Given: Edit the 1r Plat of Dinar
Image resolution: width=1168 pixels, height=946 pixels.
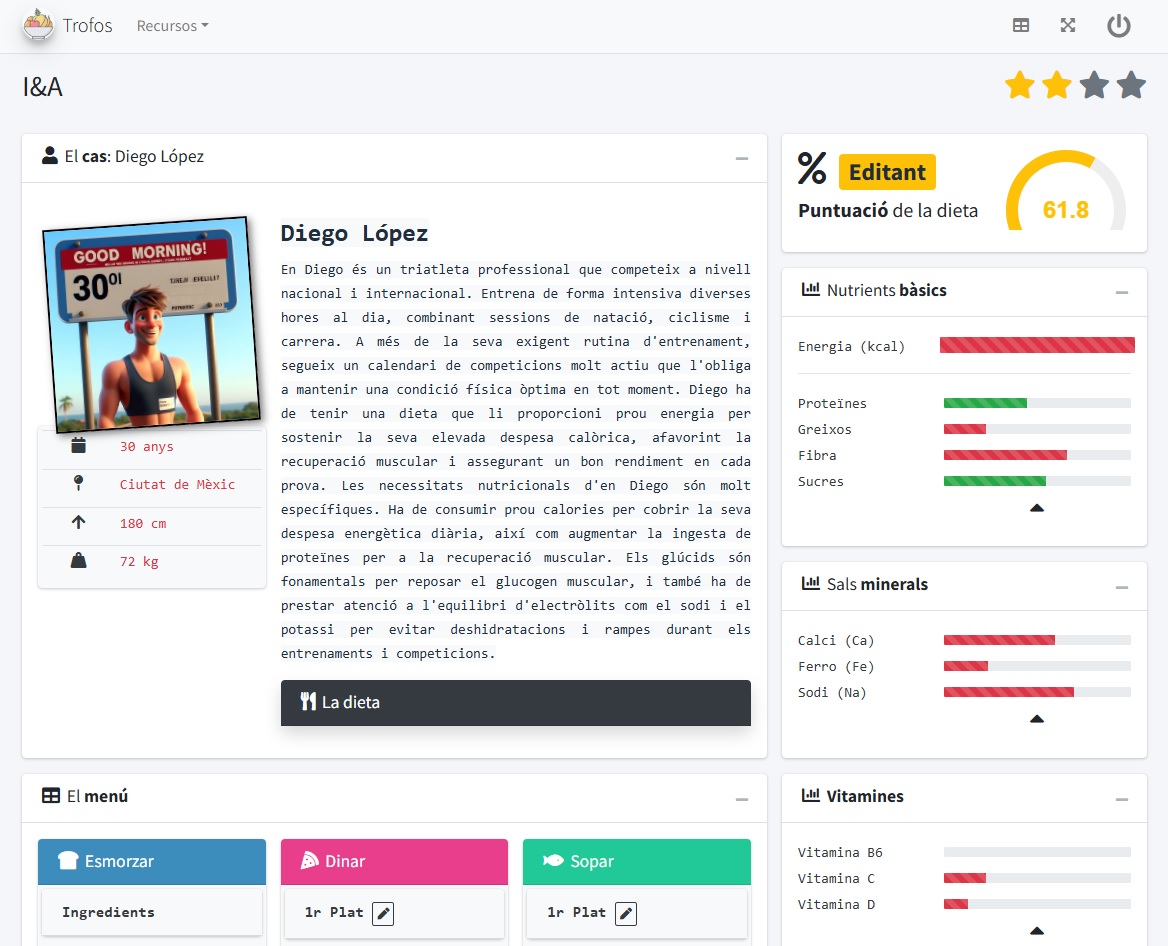Looking at the screenshot, I should pyautogui.click(x=383, y=913).
